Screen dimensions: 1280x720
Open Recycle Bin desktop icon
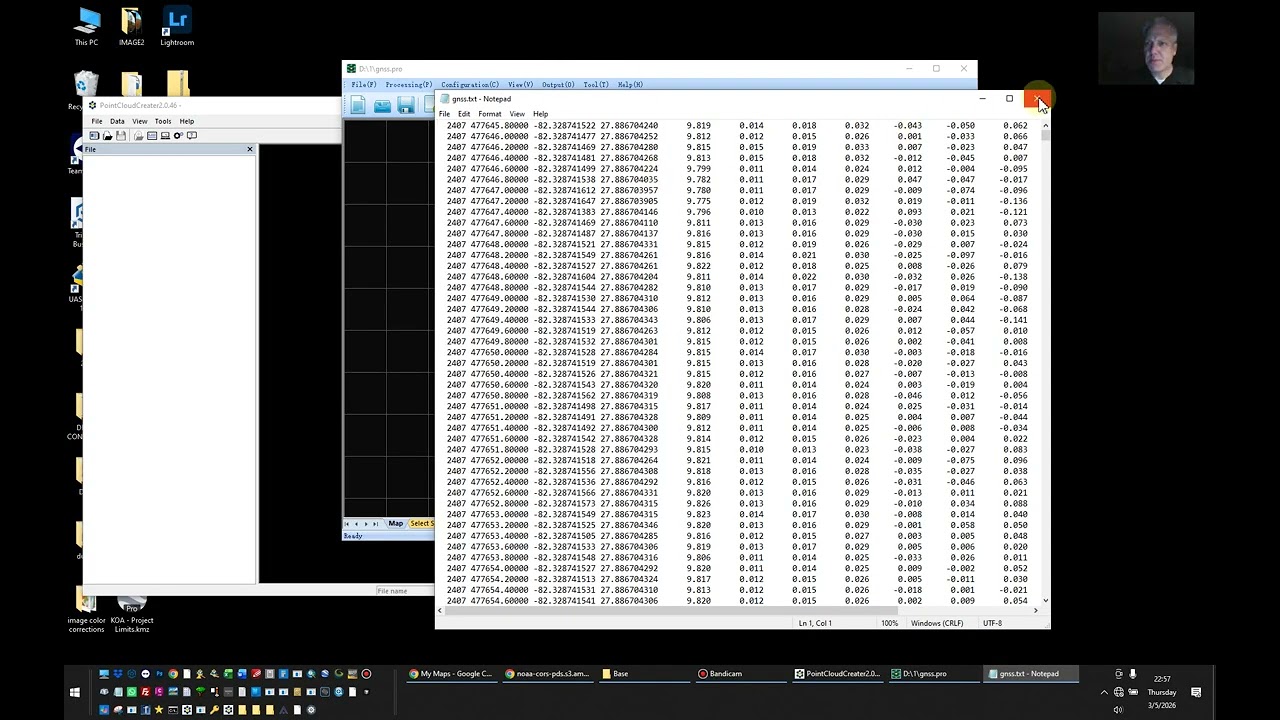pos(85,90)
